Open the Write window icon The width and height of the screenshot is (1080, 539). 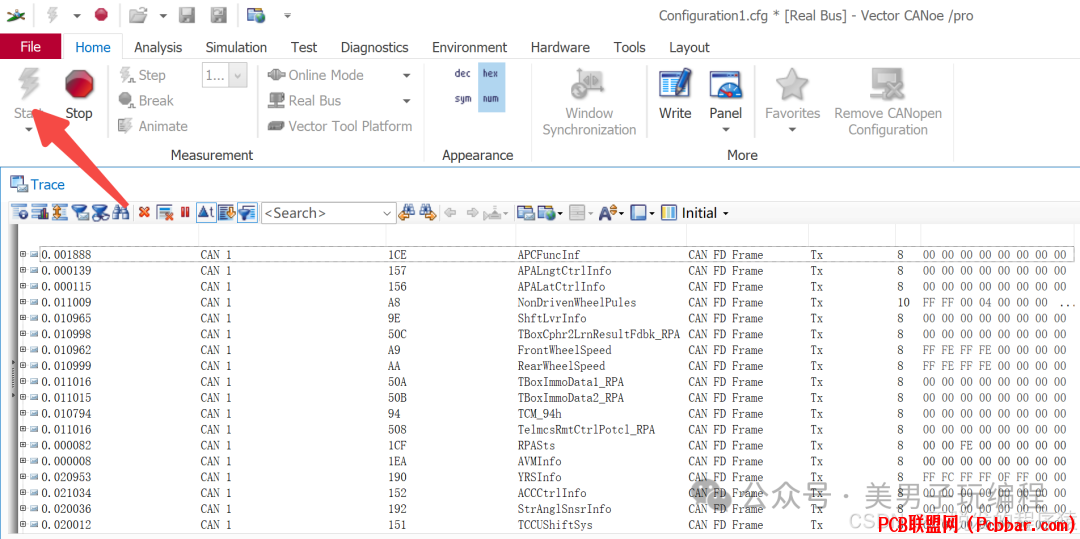coord(675,95)
